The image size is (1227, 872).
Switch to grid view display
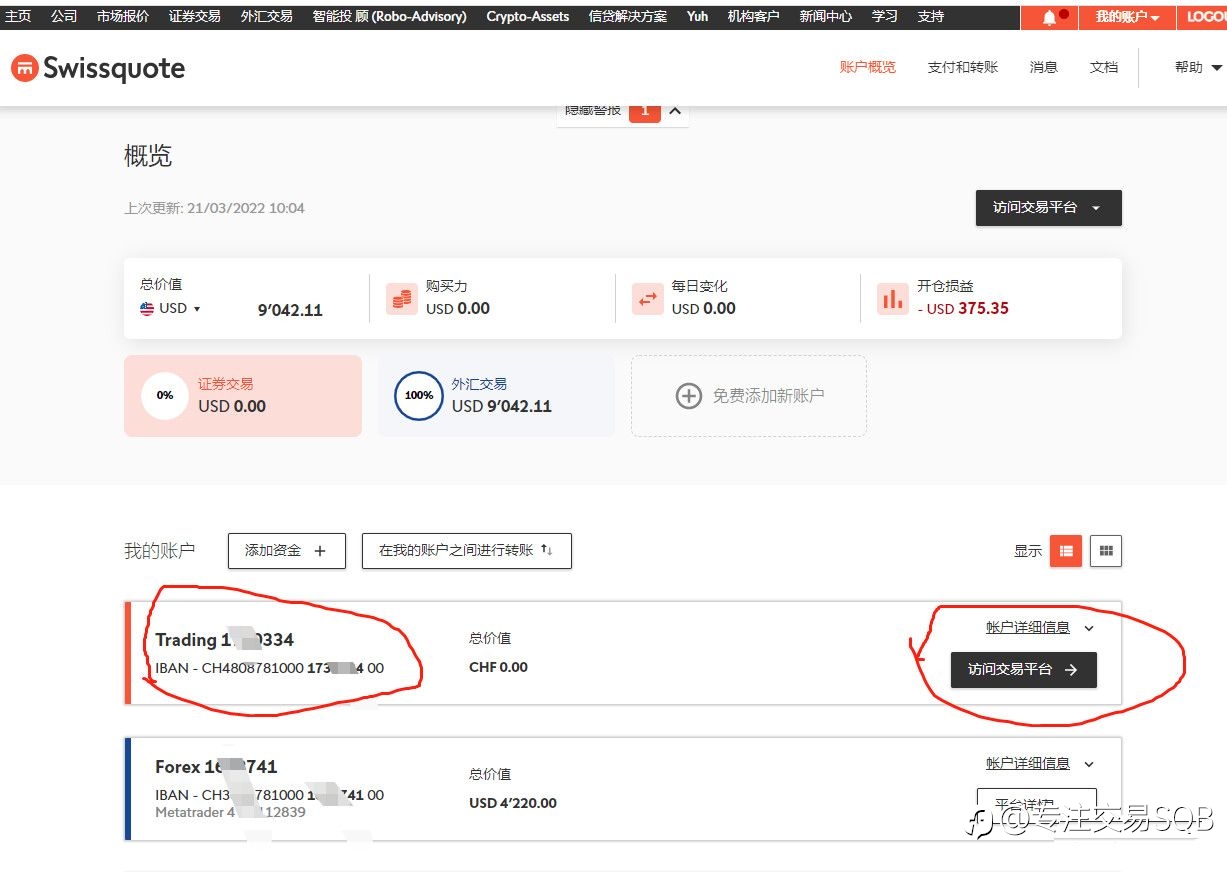pyautogui.click(x=1106, y=551)
